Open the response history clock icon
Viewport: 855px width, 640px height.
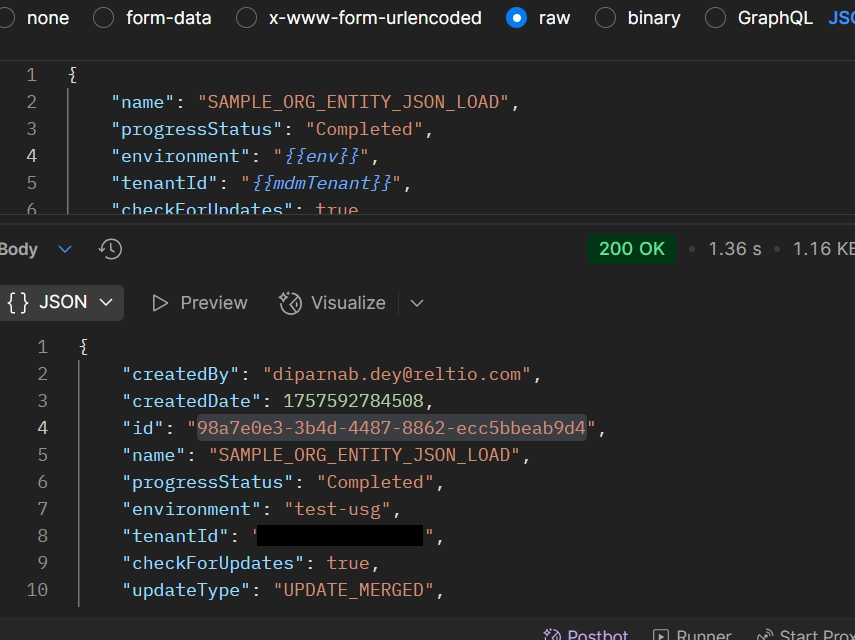click(110, 249)
